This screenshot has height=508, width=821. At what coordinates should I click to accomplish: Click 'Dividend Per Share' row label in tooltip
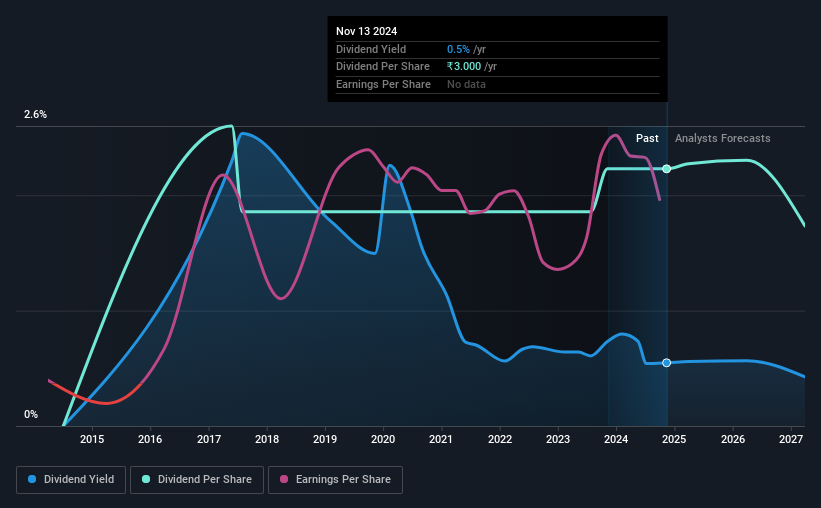pyautogui.click(x=383, y=67)
